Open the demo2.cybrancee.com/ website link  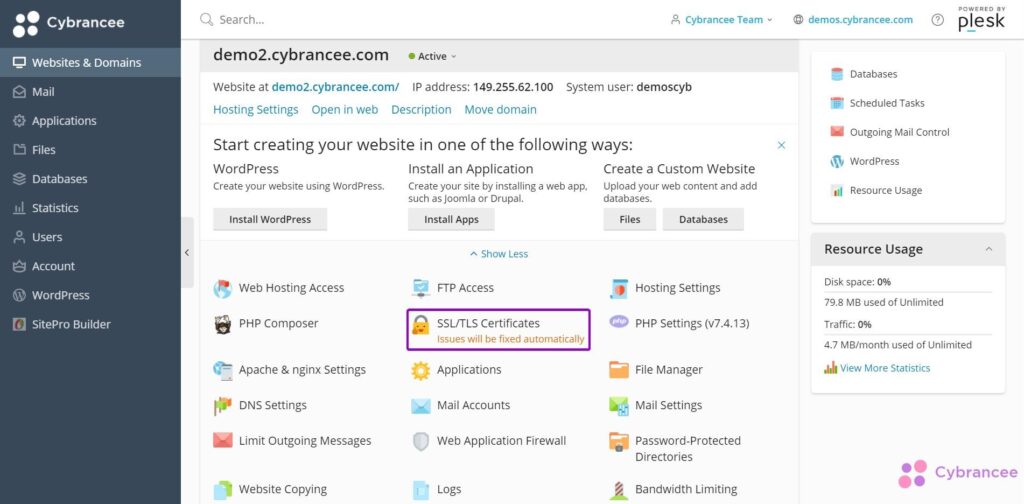tap(335, 87)
